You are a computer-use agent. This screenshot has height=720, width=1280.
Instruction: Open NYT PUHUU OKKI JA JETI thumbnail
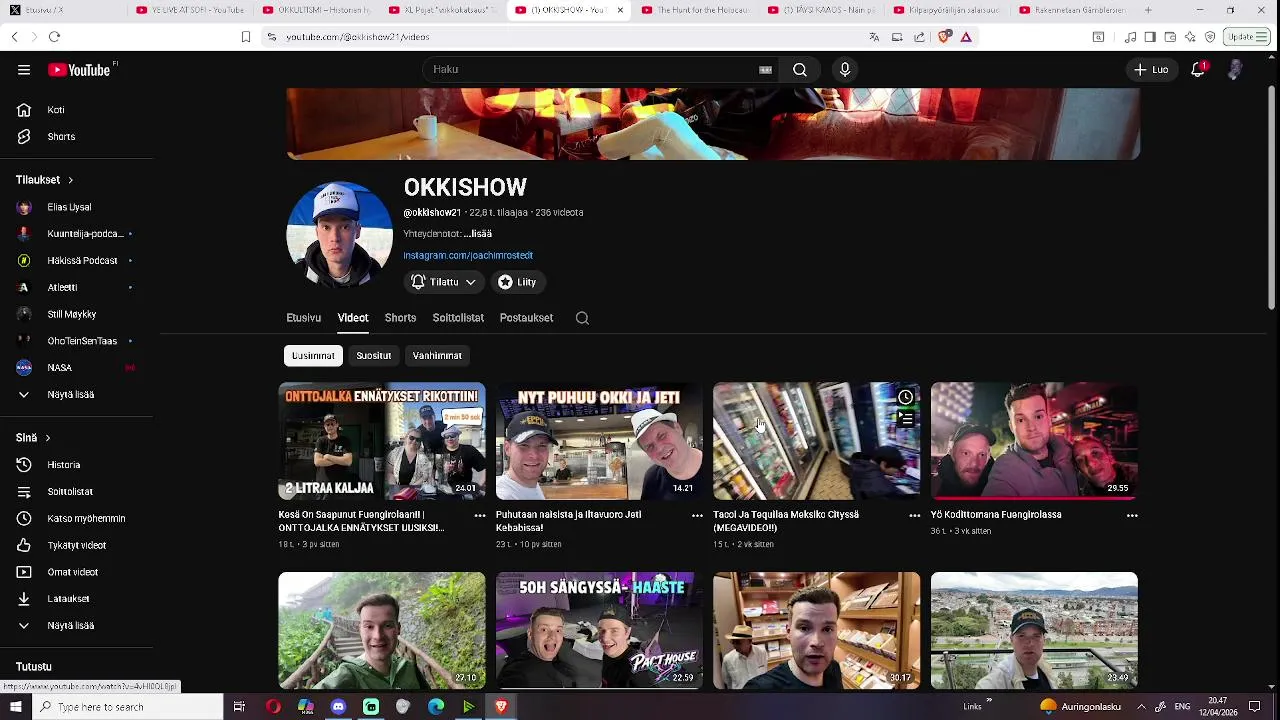click(x=599, y=441)
